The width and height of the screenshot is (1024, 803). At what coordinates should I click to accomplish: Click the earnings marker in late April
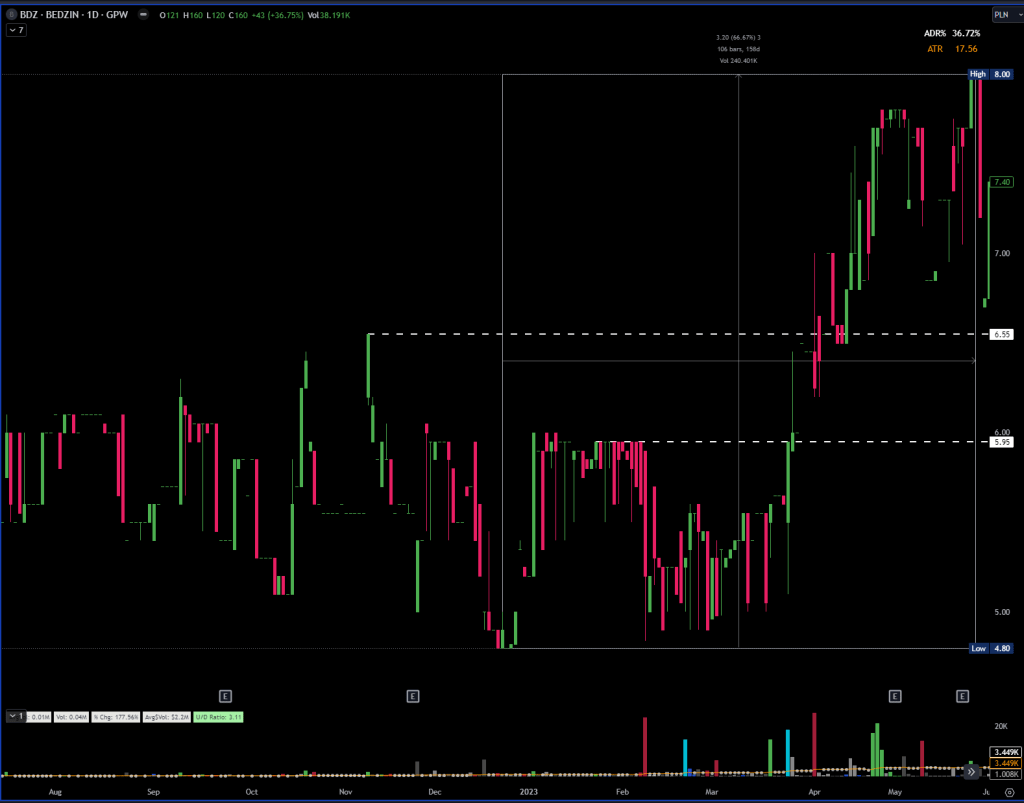895,695
